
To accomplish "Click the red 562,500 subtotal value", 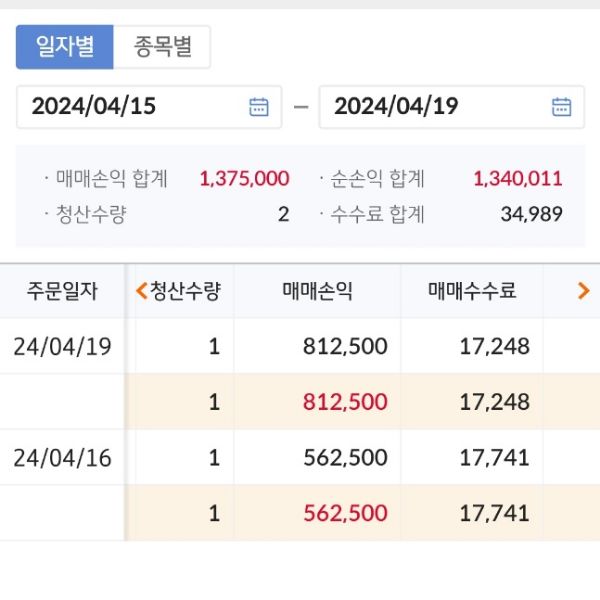I will coord(344,513).
